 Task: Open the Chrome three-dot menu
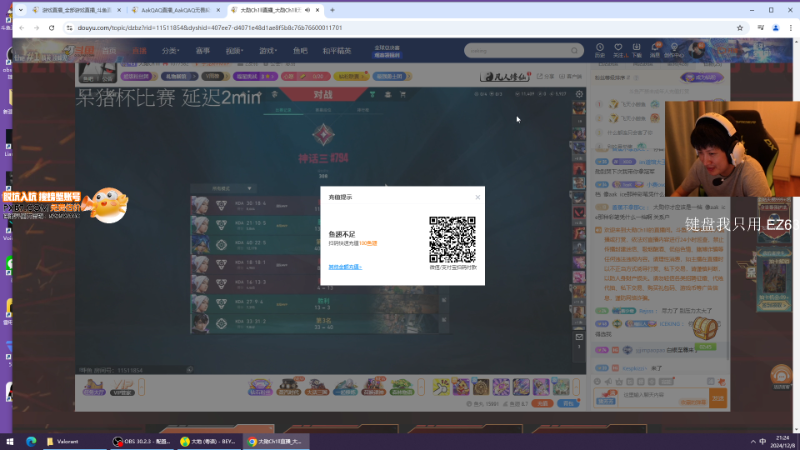(x=790, y=28)
